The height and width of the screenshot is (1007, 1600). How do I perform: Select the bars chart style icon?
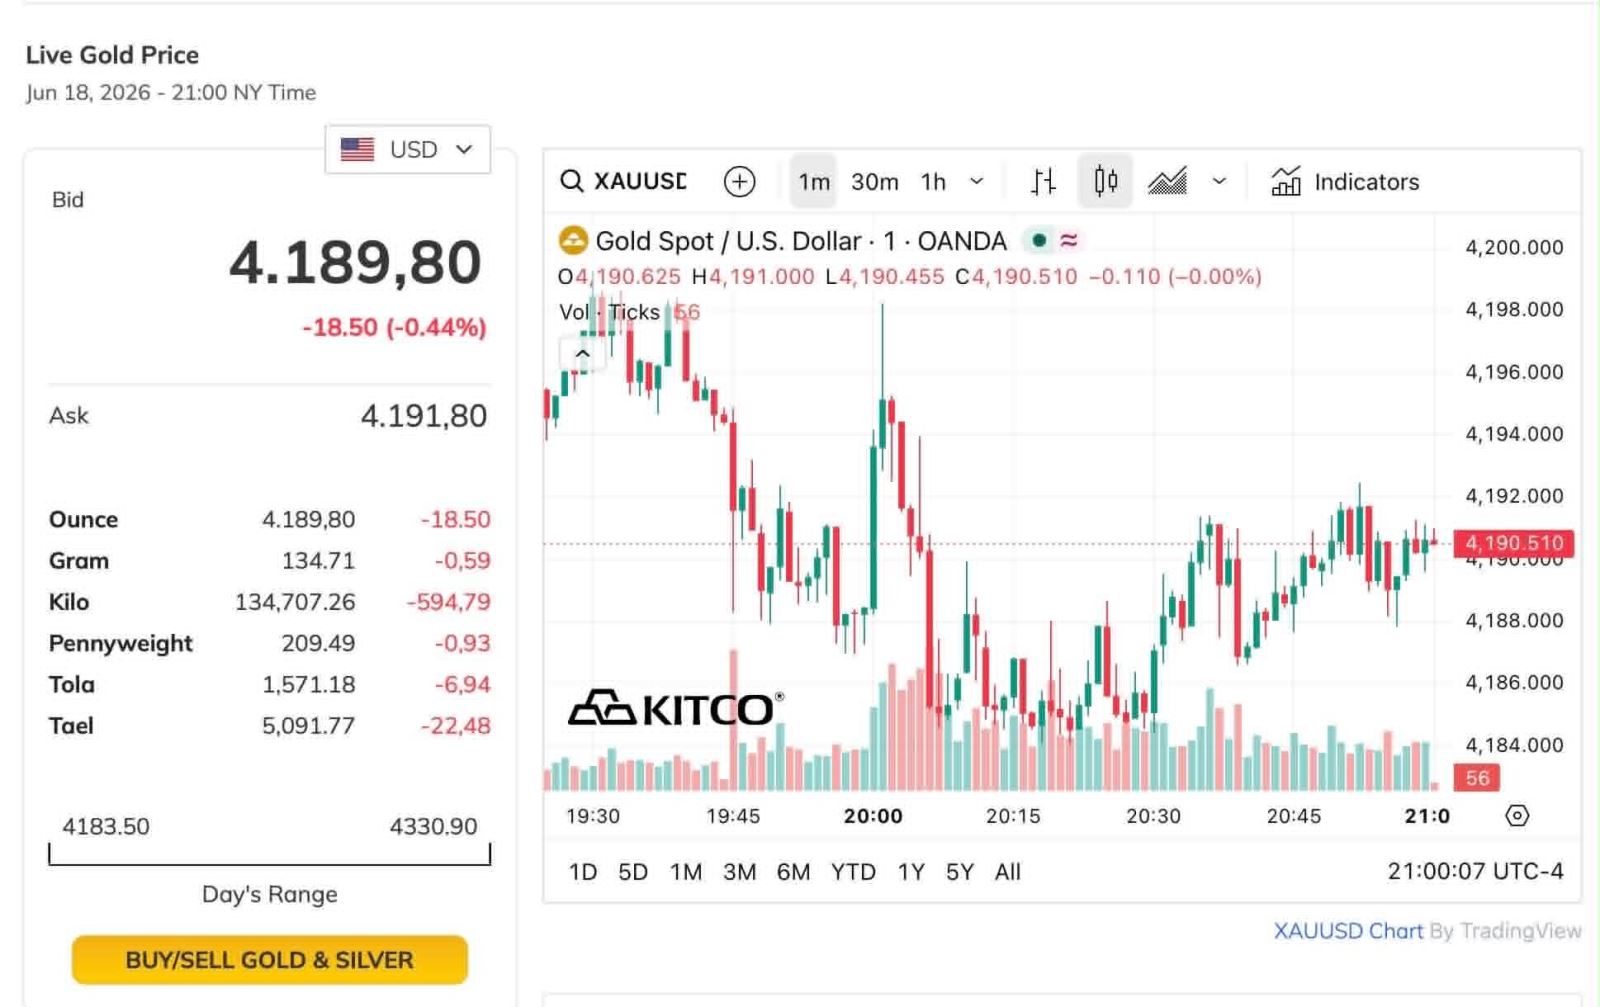(x=1043, y=181)
